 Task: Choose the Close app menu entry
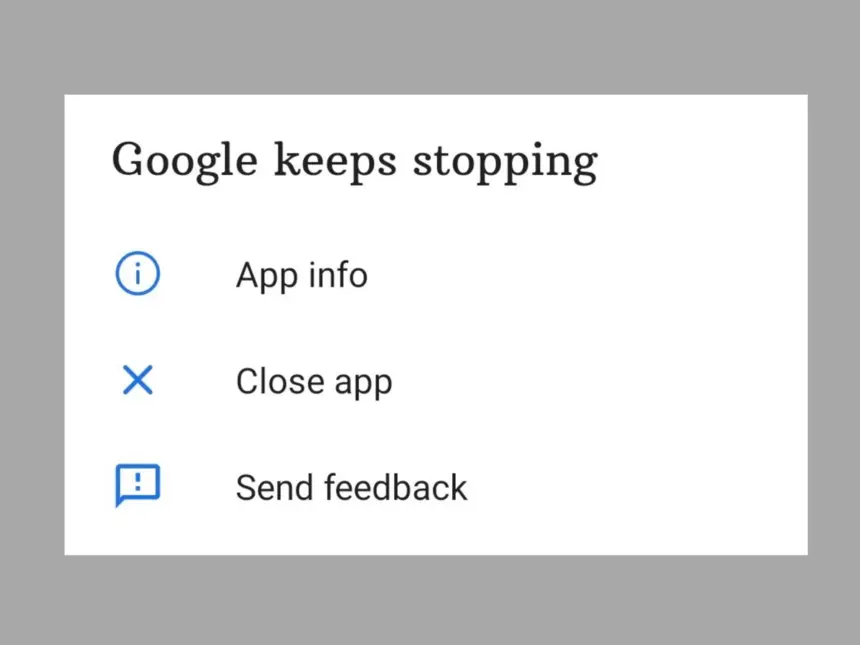tap(314, 381)
